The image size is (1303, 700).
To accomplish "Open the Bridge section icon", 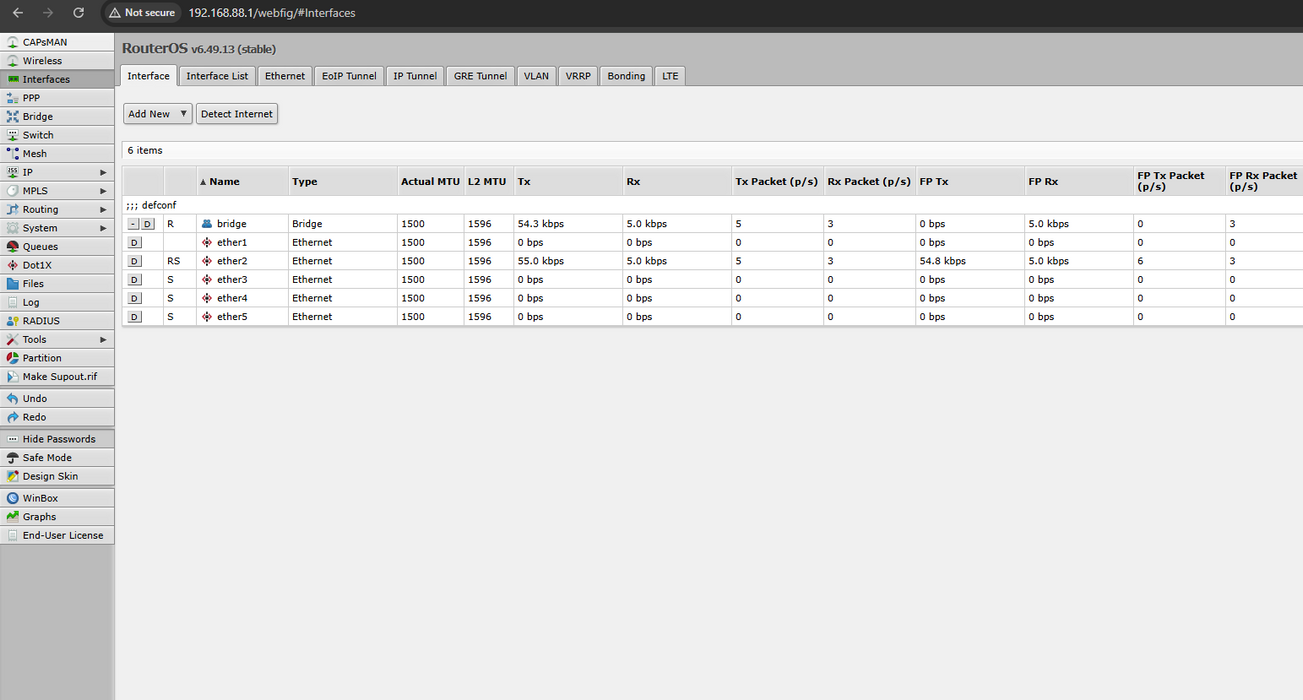I will pos(12,117).
